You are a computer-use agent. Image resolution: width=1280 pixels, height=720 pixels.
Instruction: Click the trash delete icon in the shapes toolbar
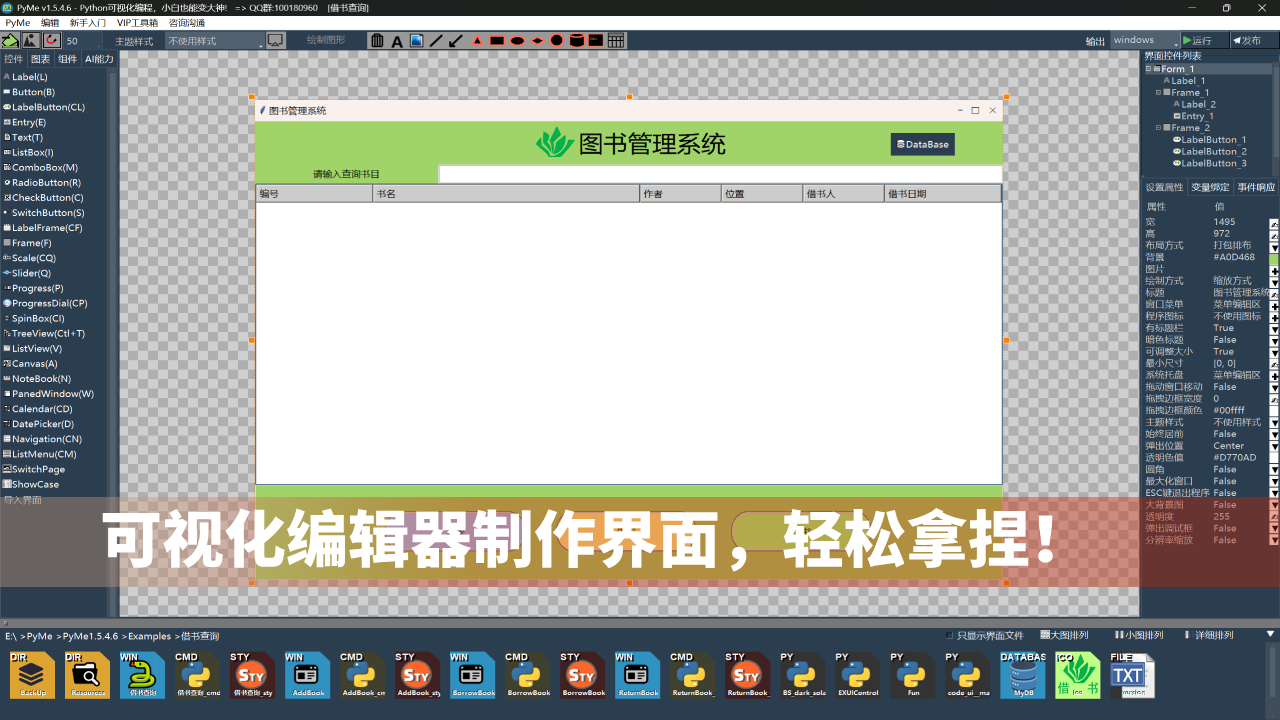[x=376, y=40]
